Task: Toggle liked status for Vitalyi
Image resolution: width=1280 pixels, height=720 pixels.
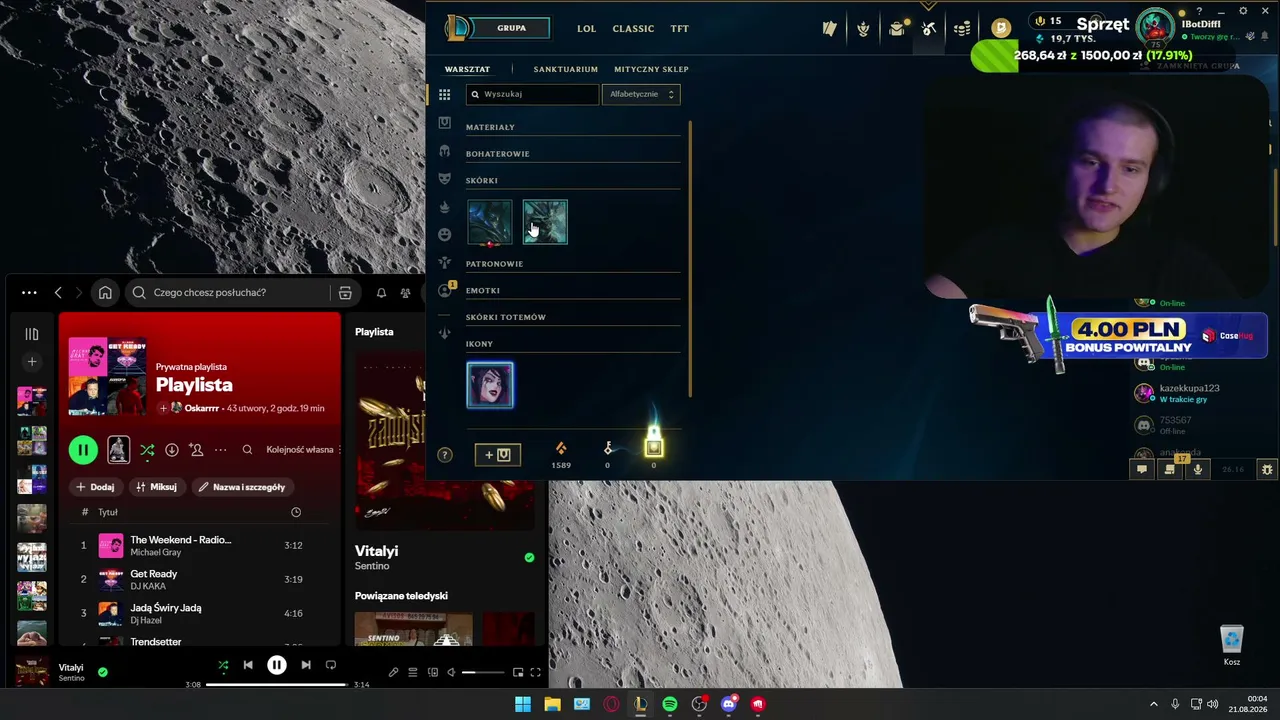Action: pos(102,672)
